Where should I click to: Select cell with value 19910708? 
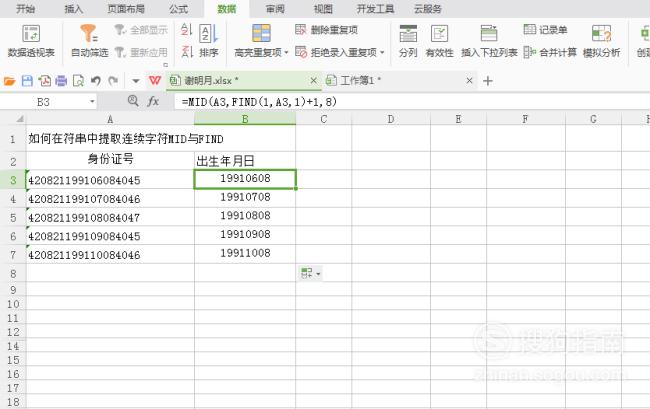pos(245,197)
